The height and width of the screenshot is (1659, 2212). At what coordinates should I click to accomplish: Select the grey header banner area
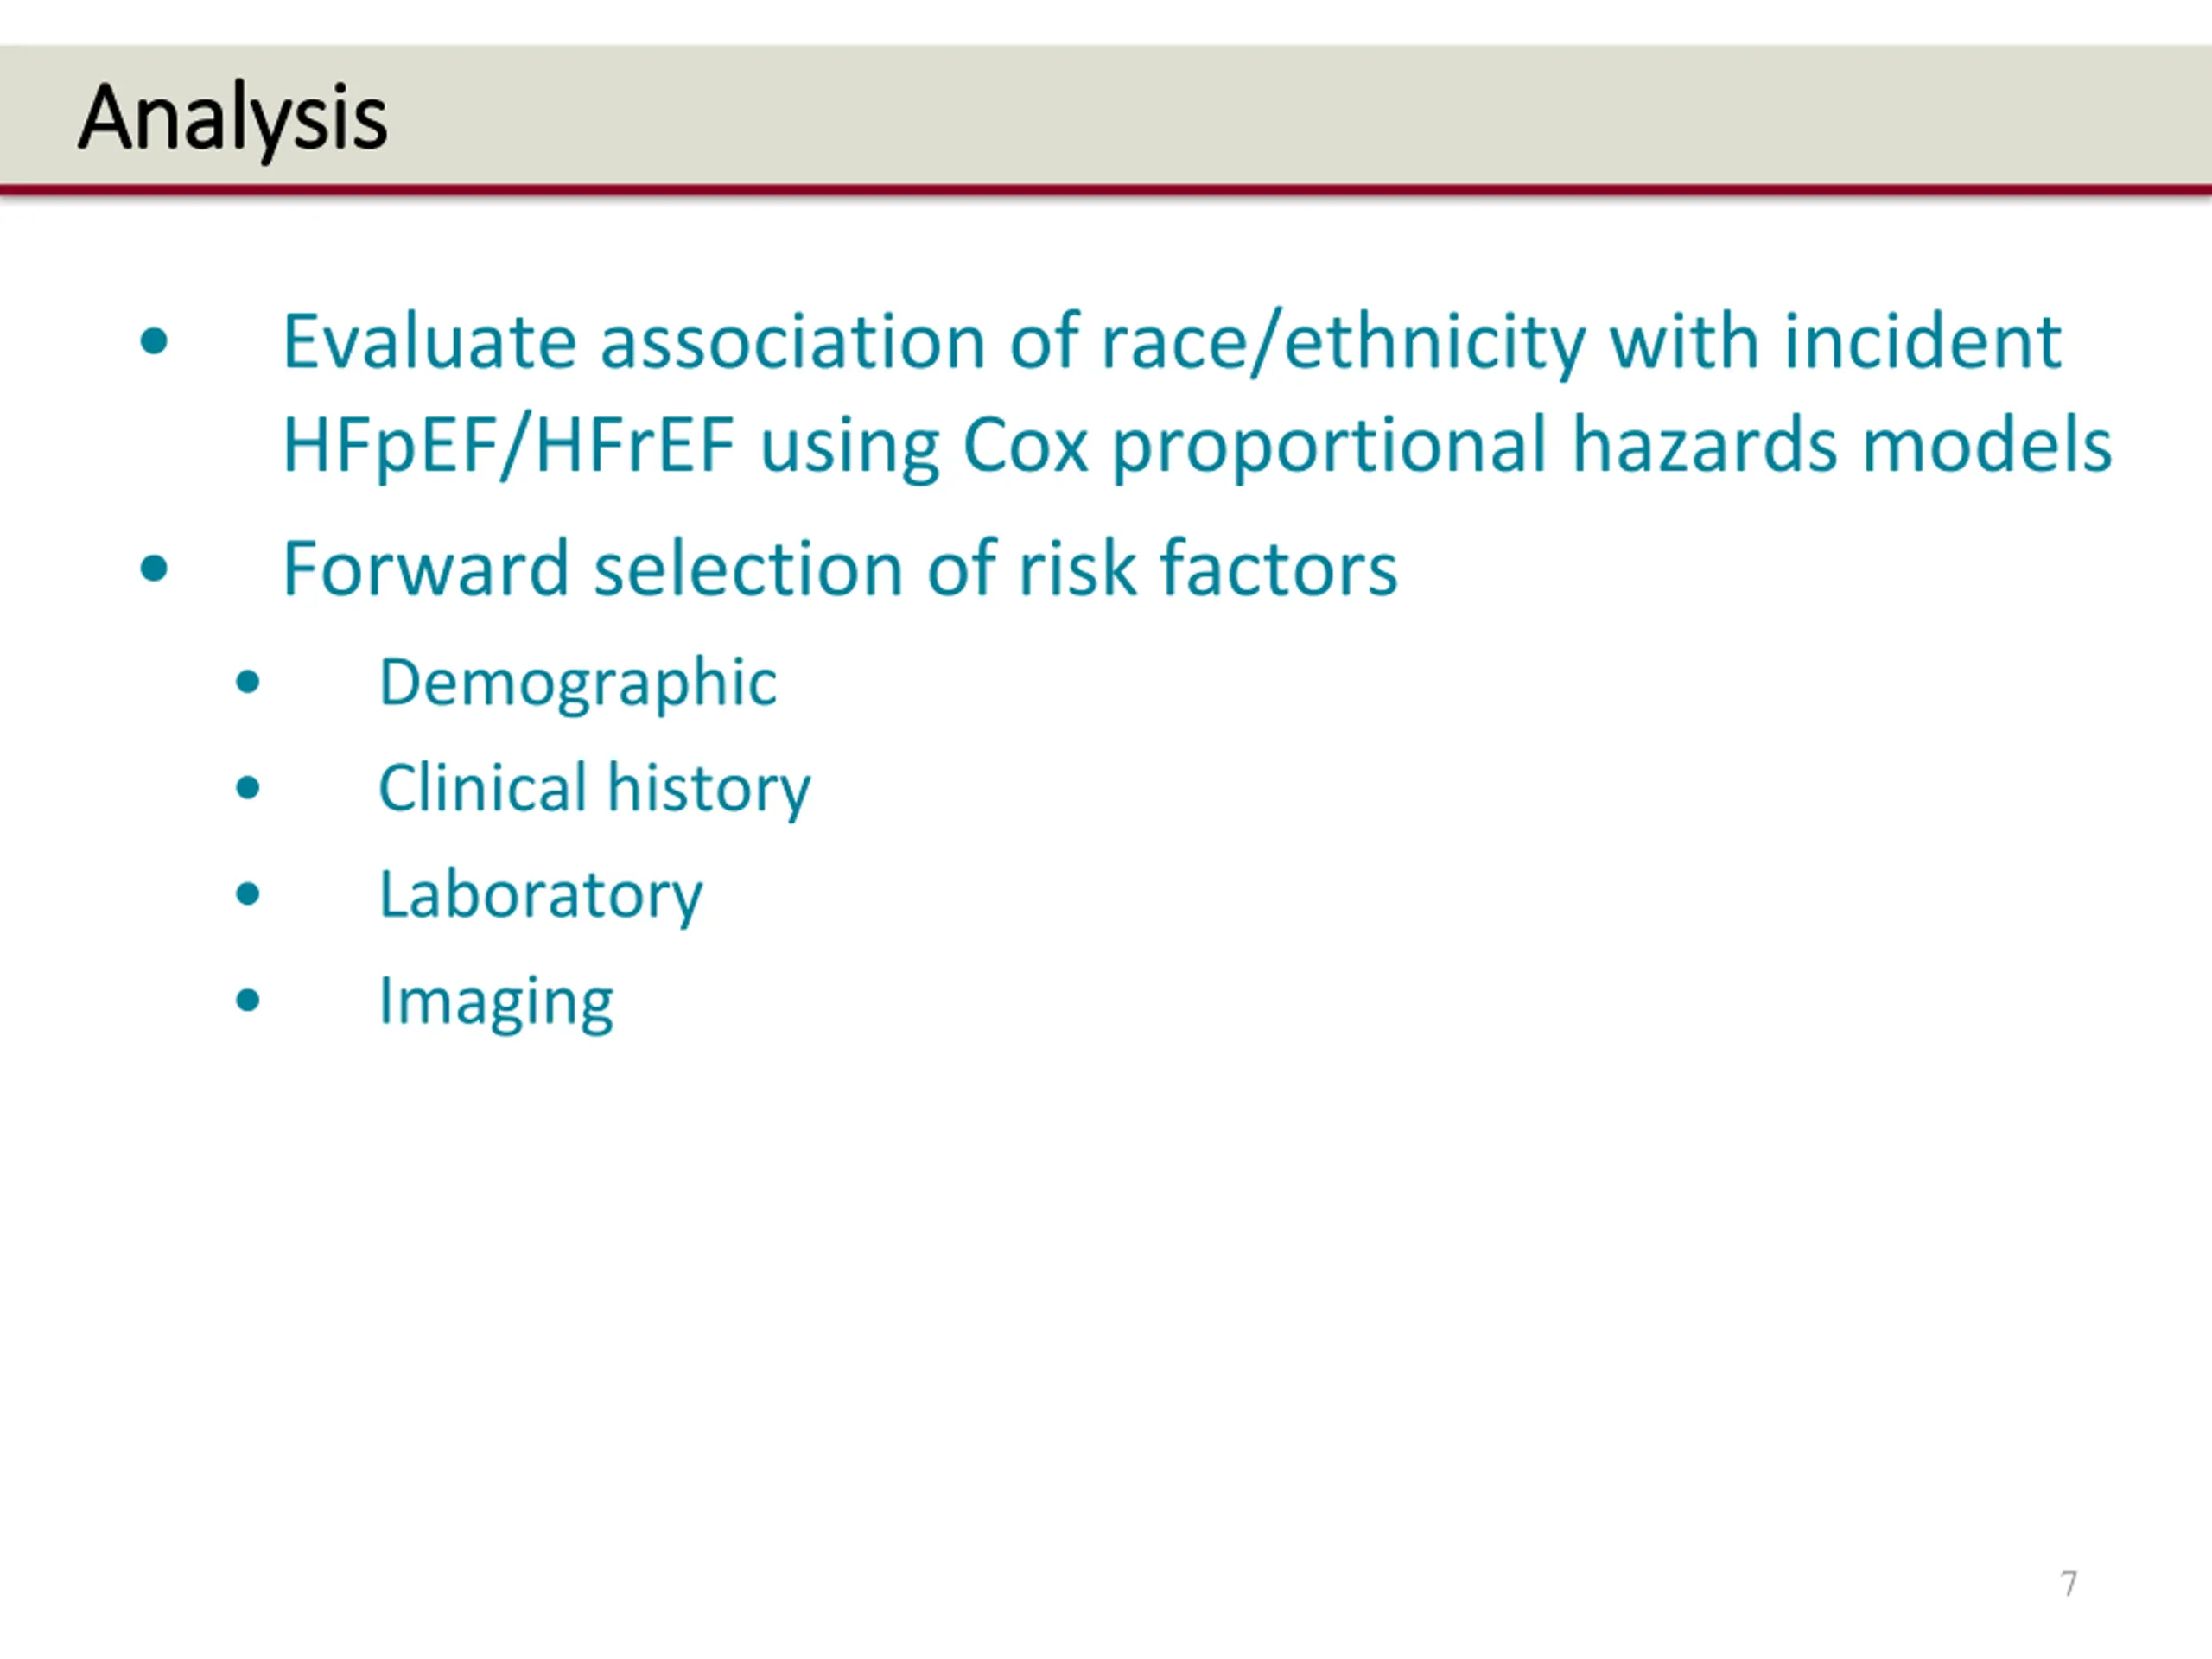pyautogui.click(x=1106, y=114)
